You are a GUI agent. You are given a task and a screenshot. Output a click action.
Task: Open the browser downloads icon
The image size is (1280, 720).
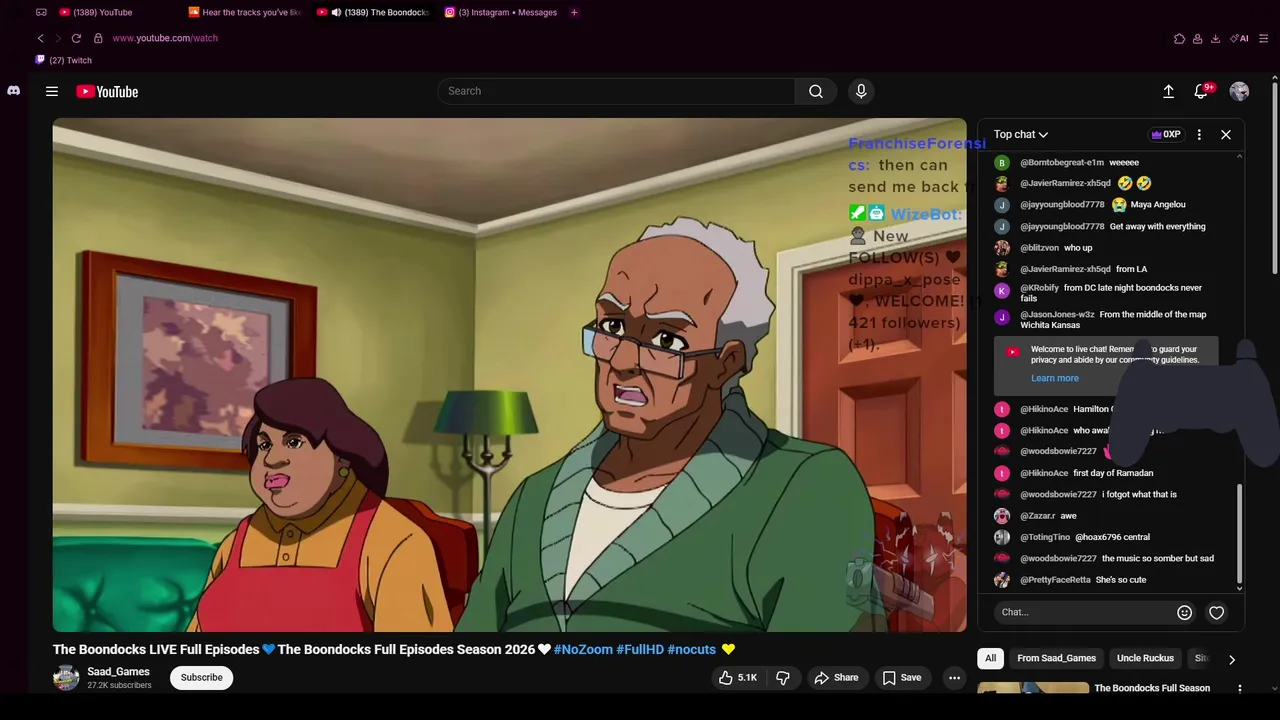point(1215,38)
